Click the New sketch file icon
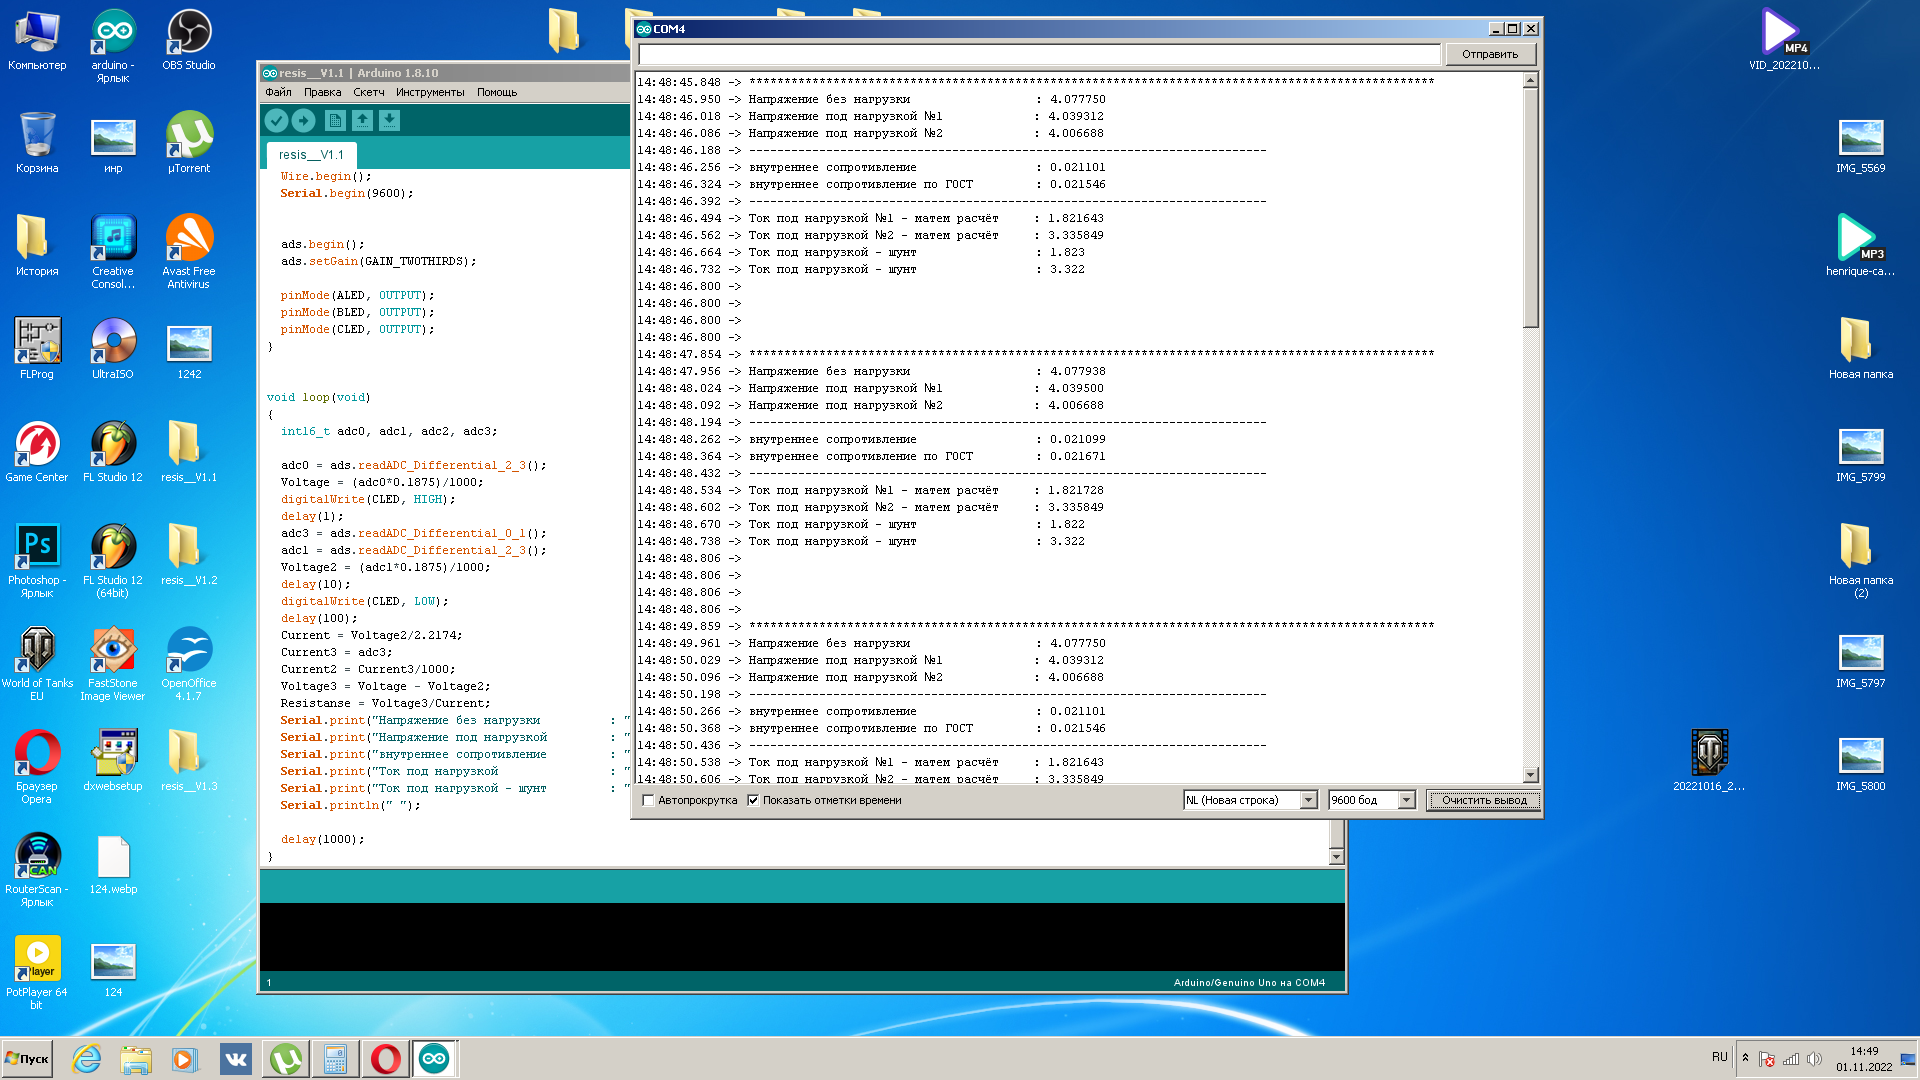Image resolution: width=1920 pixels, height=1080 pixels. [335, 121]
